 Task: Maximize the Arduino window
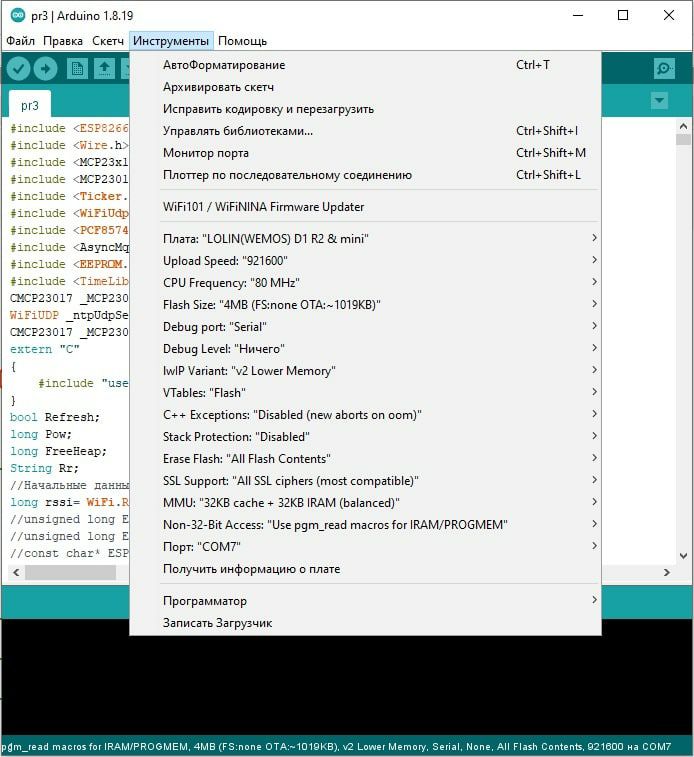(623, 15)
